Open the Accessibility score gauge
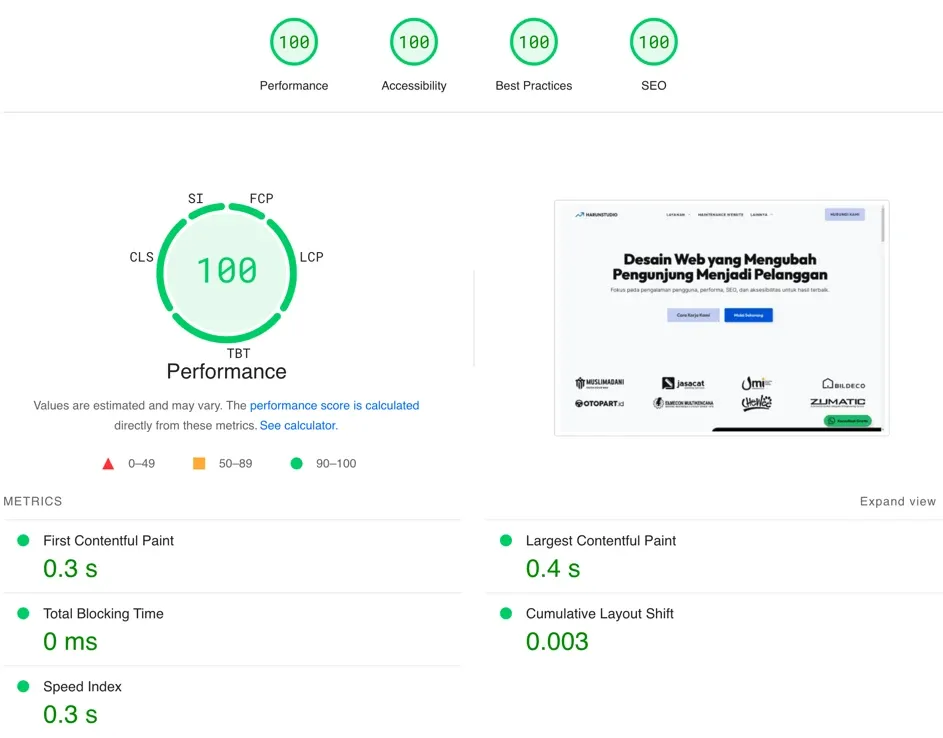This screenshot has width=943, height=738. (414, 42)
